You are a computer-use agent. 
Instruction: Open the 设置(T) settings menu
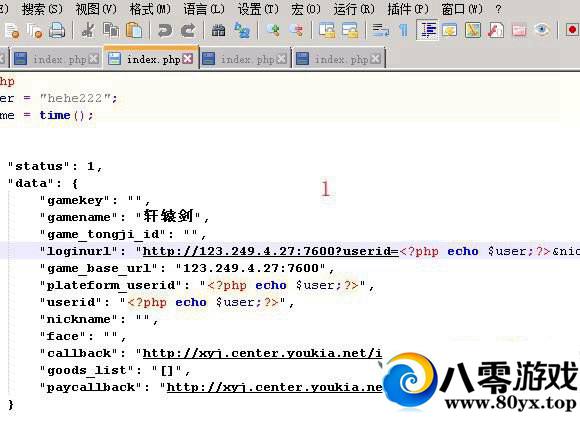[x=258, y=9]
